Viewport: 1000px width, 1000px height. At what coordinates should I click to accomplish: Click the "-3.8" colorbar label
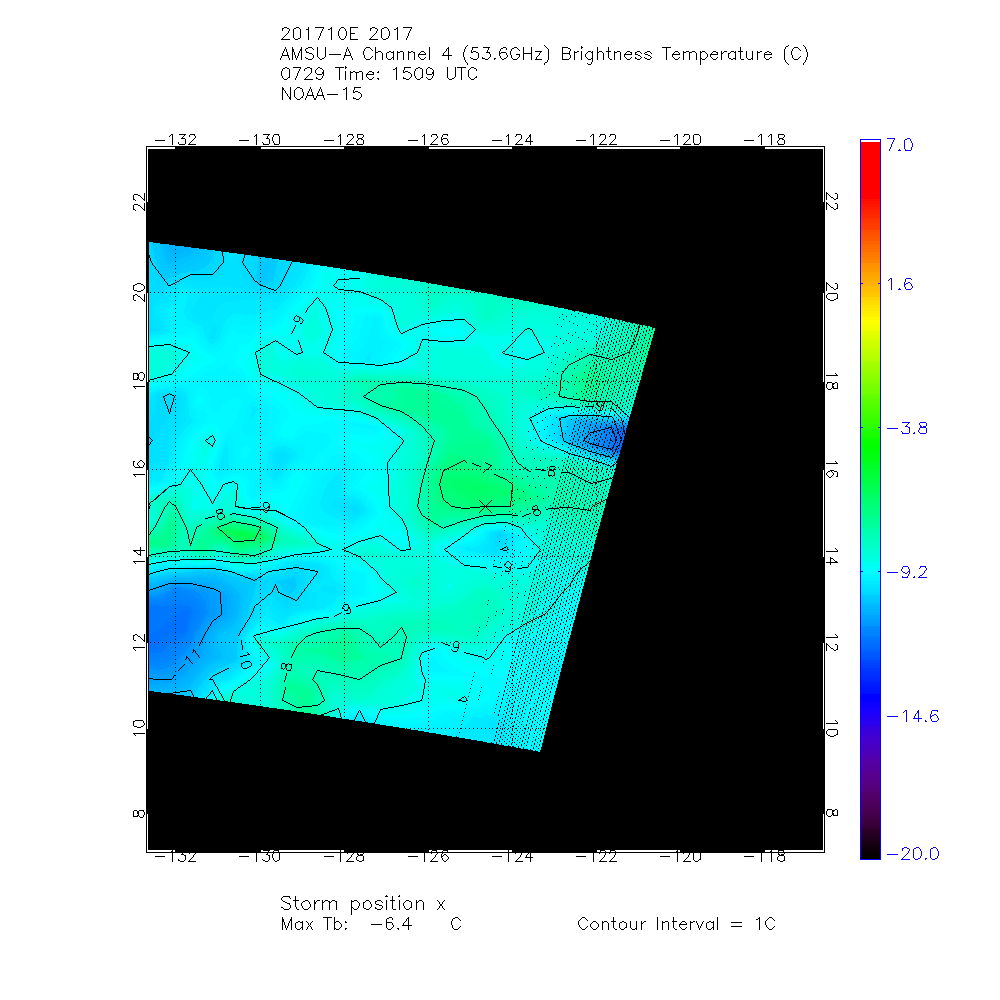[907, 429]
